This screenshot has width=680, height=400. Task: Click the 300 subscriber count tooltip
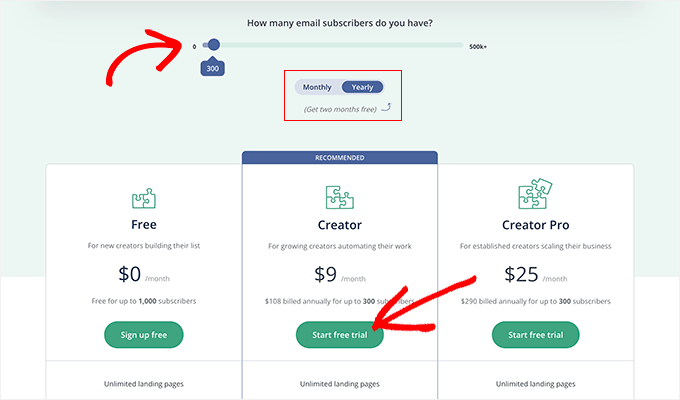[x=212, y=68]
